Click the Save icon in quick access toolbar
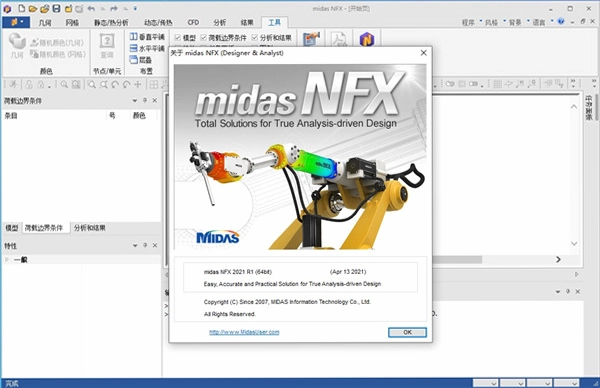Viewport: 600px width, 388px height. coord(56,8)
